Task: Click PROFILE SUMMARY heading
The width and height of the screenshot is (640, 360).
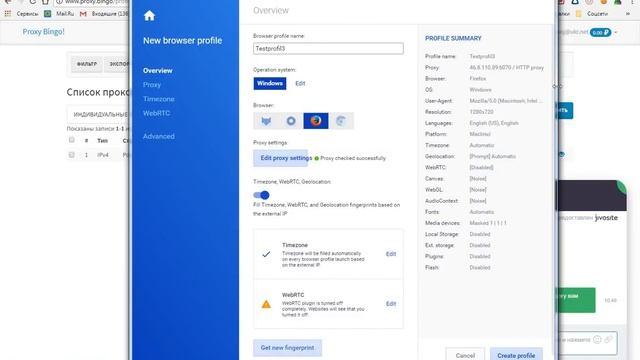Action: point(453,38)
